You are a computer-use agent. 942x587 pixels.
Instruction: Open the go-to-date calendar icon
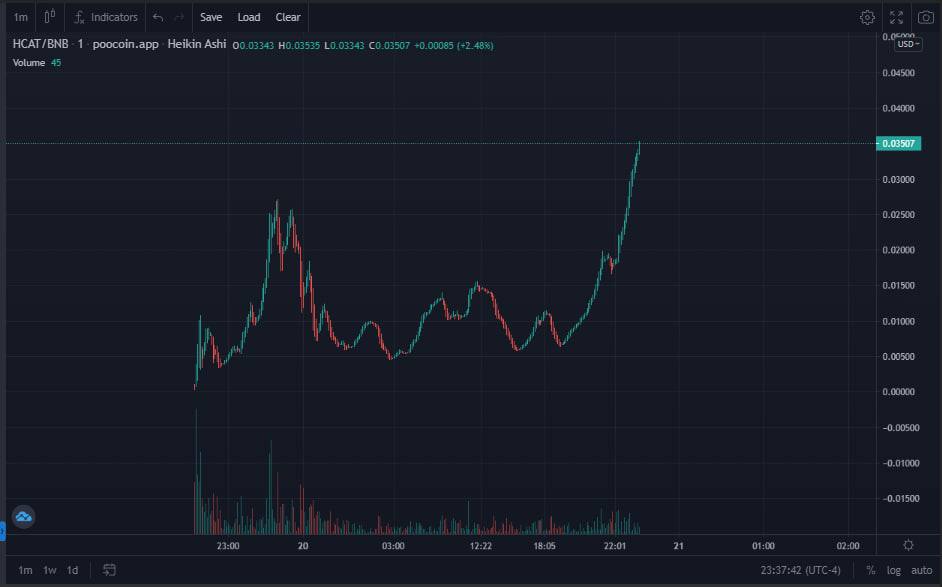pos(109,570)
